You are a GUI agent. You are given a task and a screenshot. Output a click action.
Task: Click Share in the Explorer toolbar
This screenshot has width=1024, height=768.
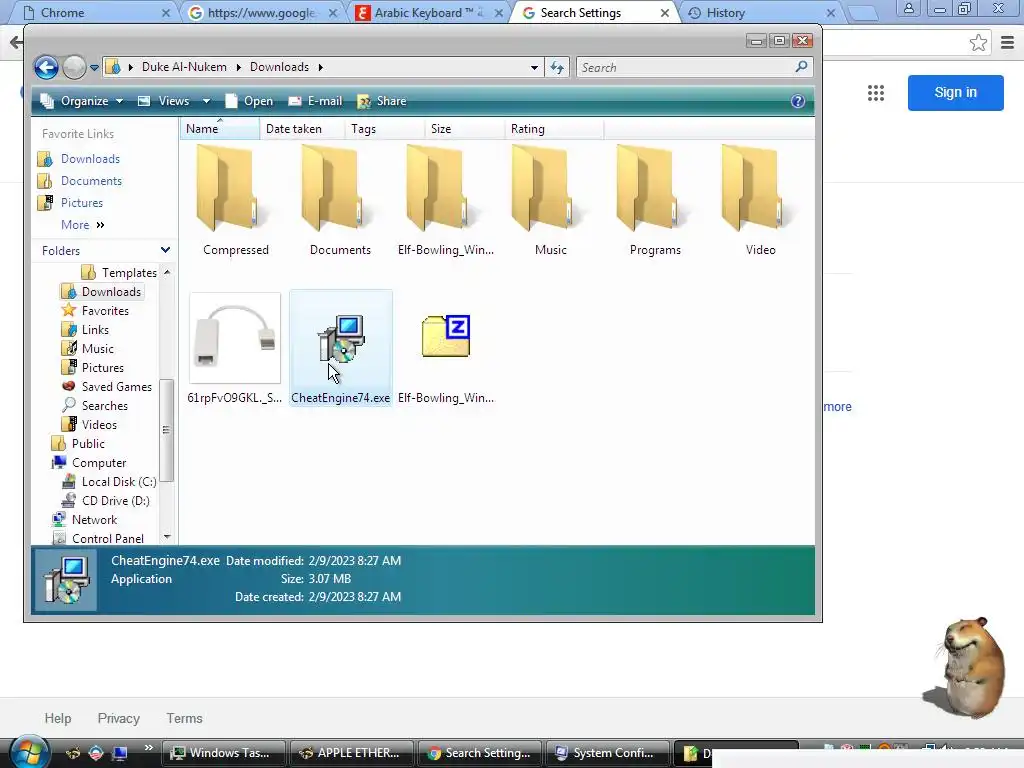[x=382, y=101]
